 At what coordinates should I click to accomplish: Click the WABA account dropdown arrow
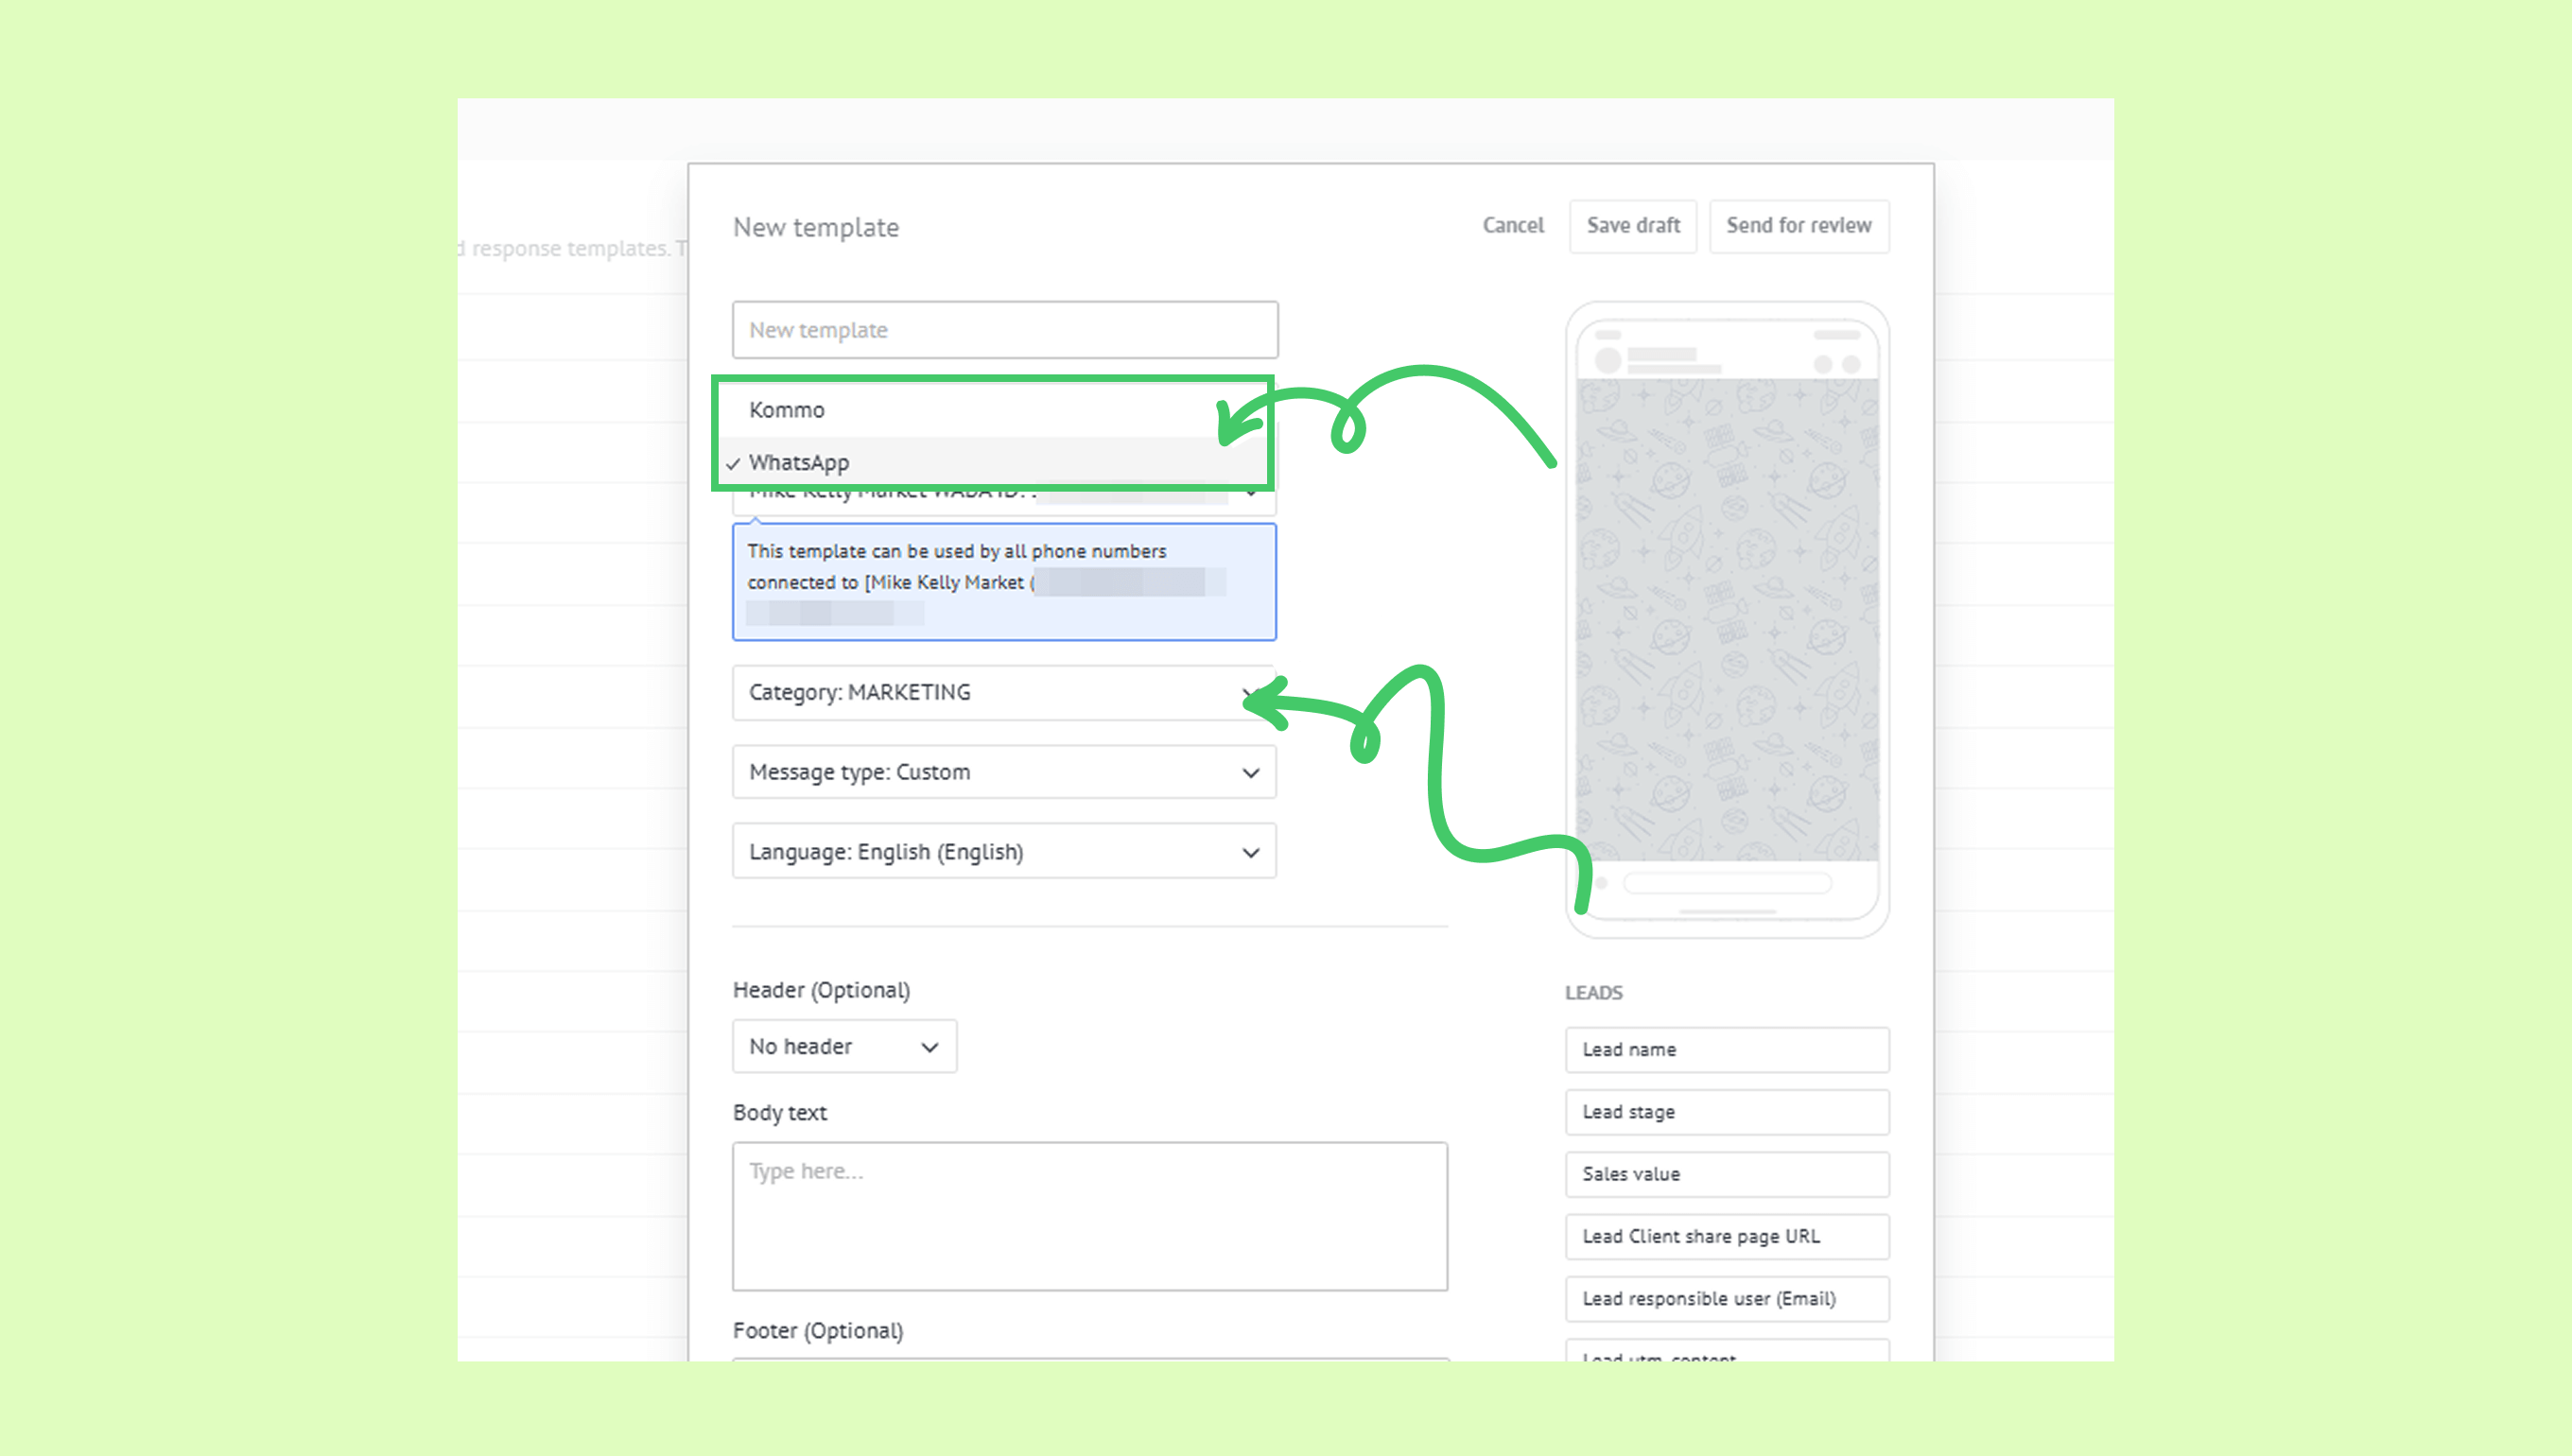coord(1250,493)
